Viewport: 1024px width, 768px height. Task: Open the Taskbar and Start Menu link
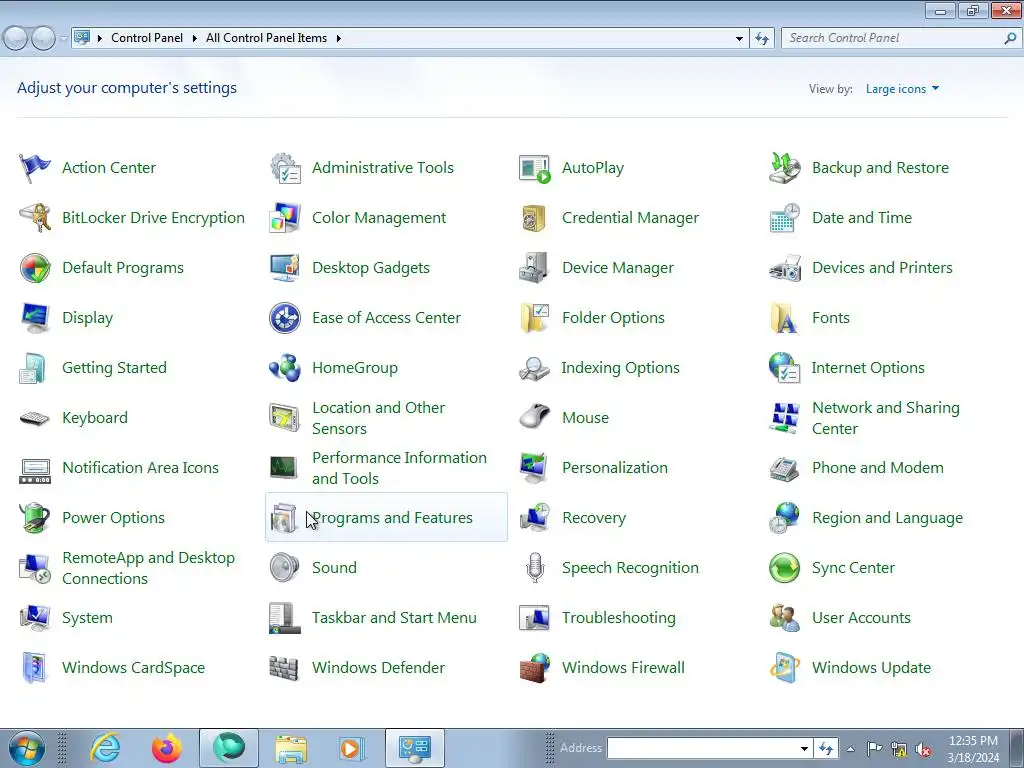pyautogui.click(x=394, y=618)
